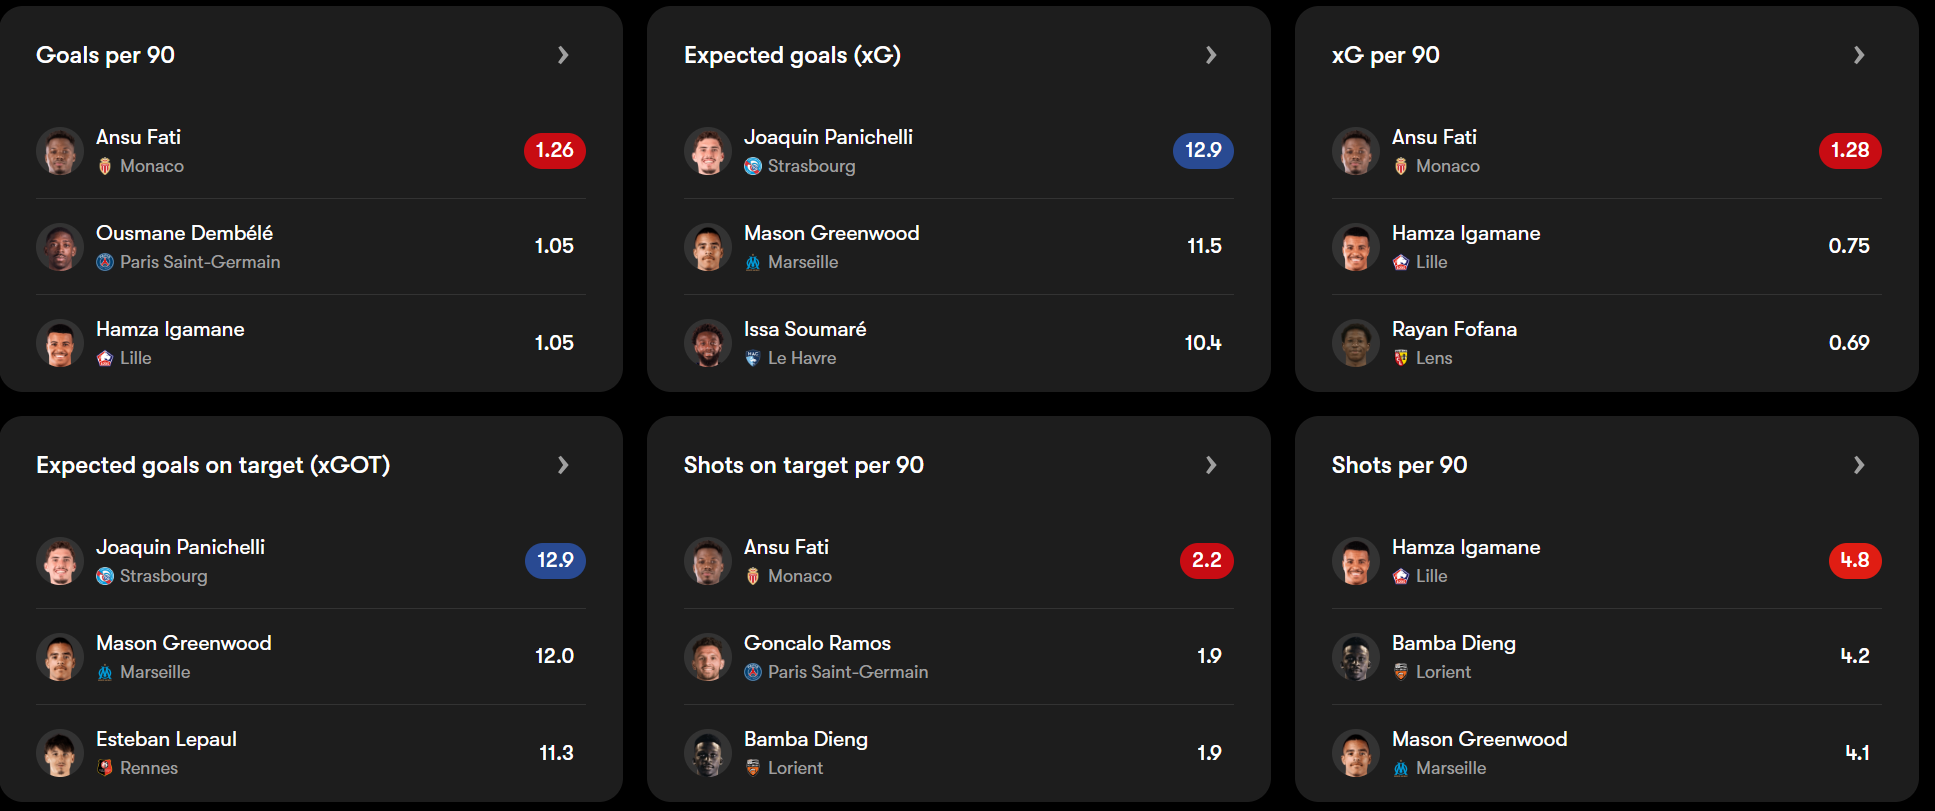Viewport: 1935px width, 811px height.
Task: Expand Shots on target per 90 chevron
Action: click(x=1211, y=465)
